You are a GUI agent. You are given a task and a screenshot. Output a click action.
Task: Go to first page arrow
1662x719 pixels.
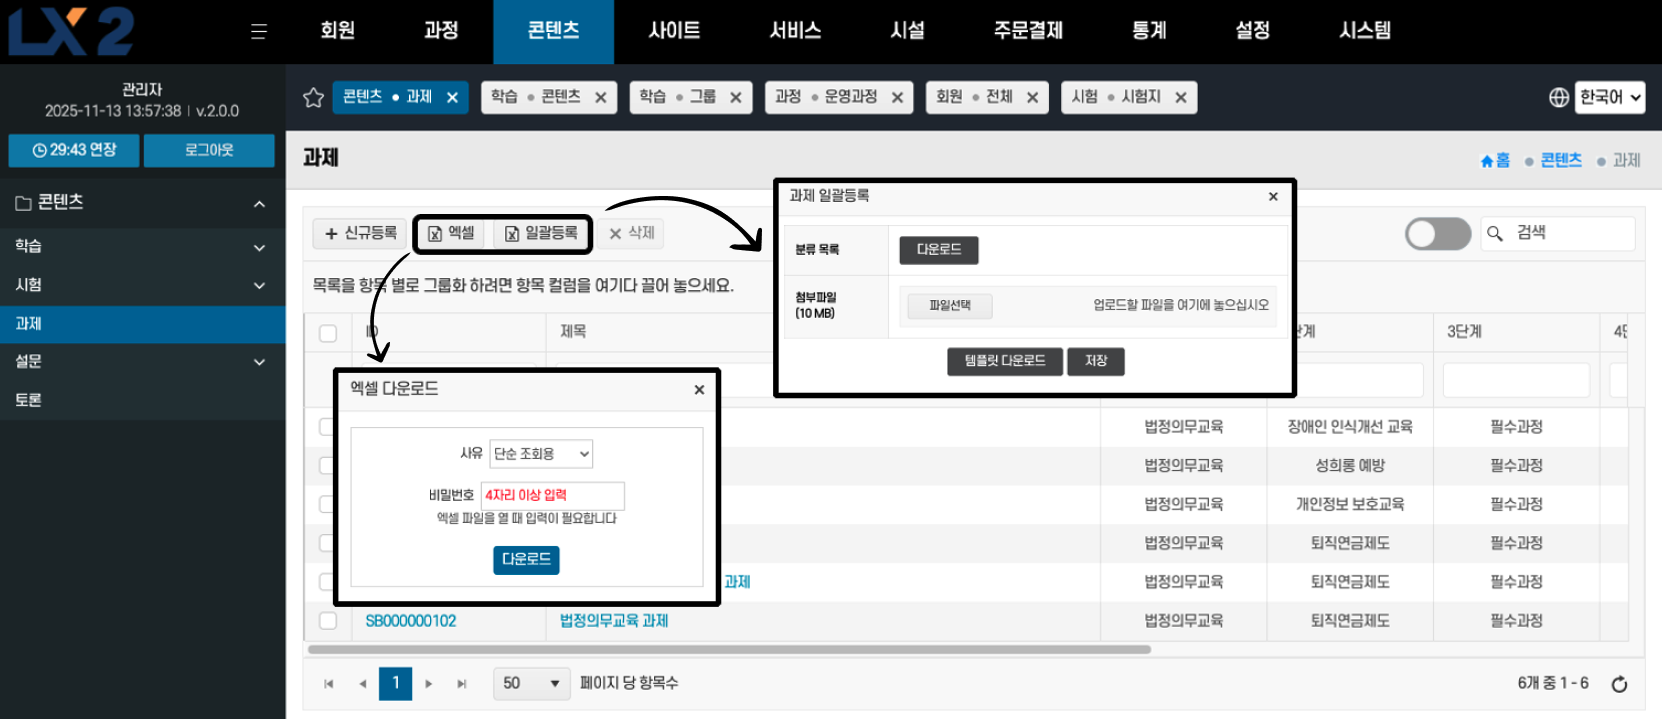point(329,684)
